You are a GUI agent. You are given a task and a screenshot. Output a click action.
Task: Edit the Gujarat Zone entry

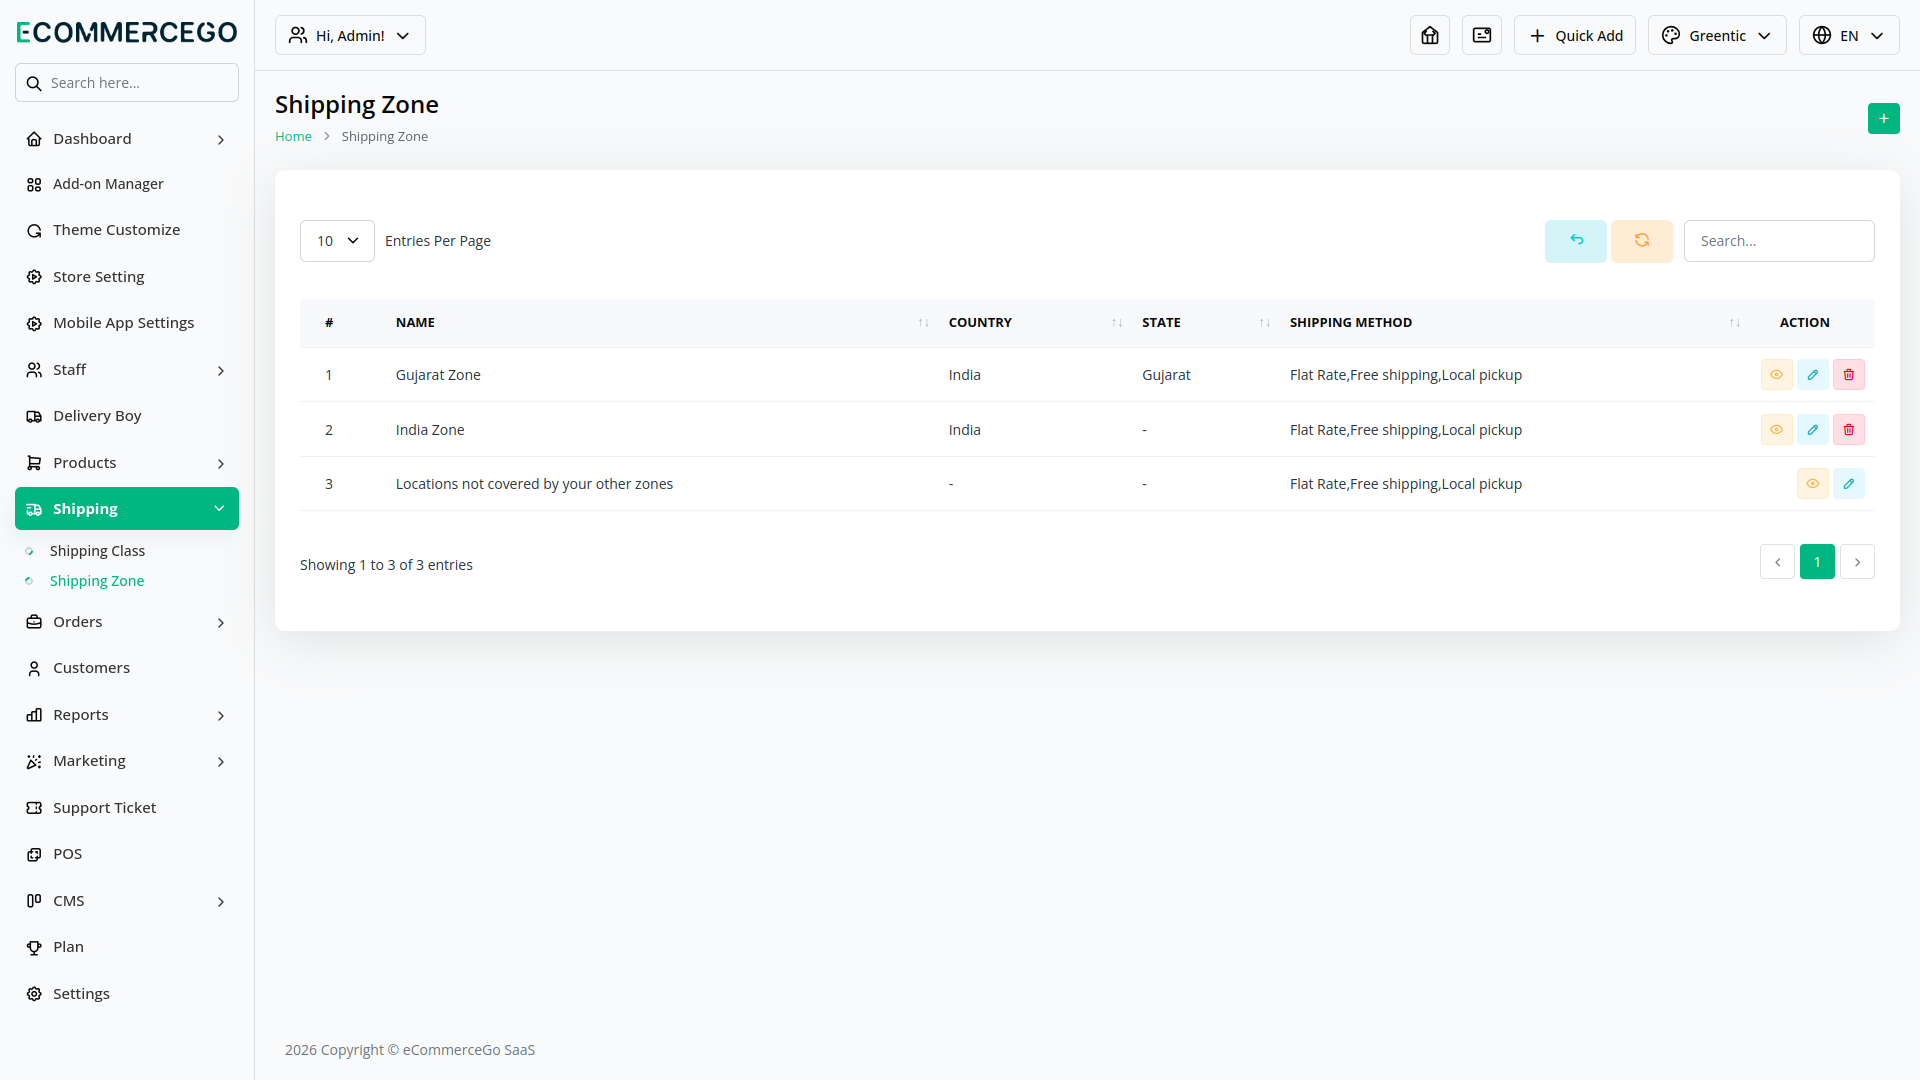coord(1812,375)
